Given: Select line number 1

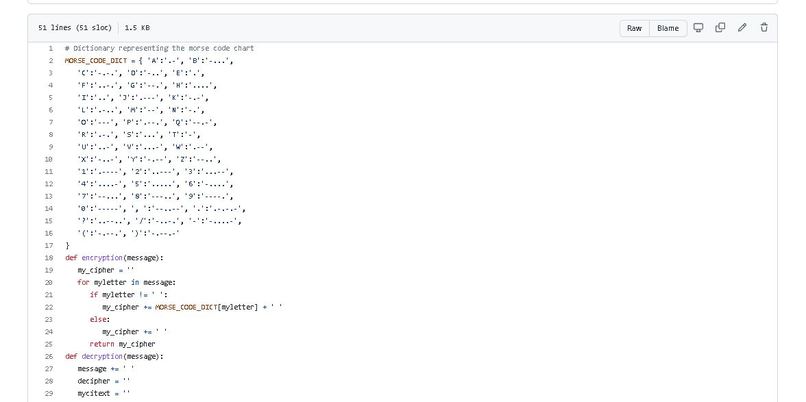Looking at the screenshot, I should point(50,48).
